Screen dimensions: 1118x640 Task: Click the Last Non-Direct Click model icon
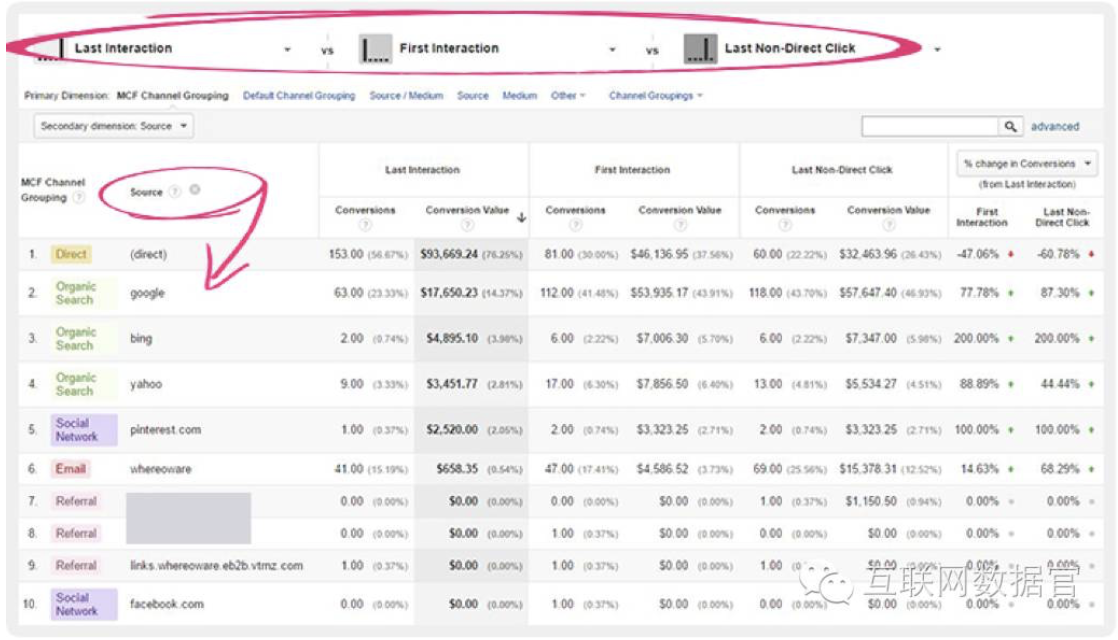701,49
